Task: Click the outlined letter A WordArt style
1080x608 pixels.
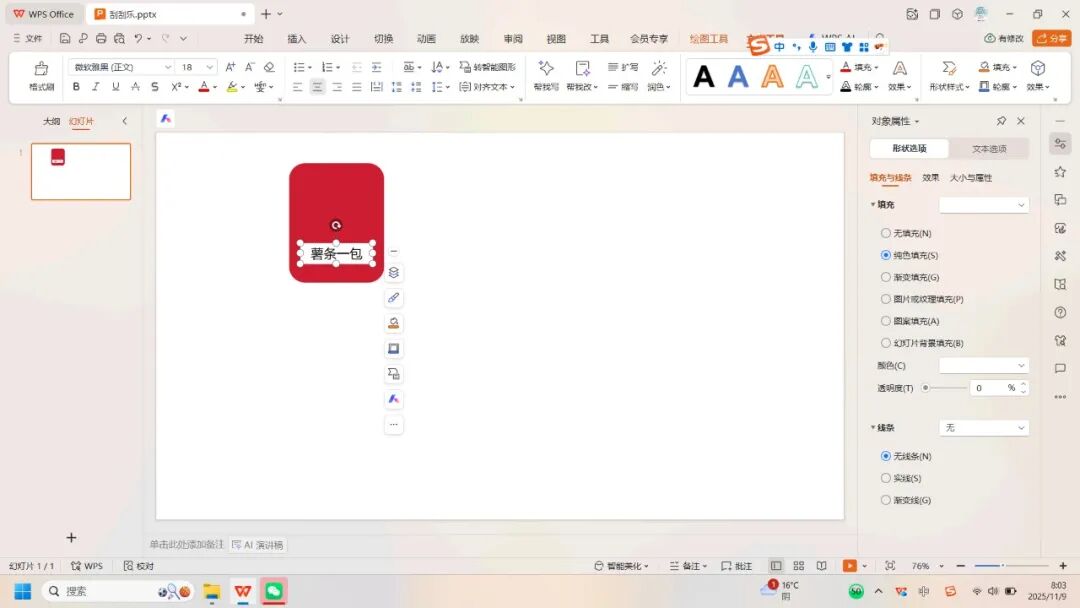Action: tap(805, 76)
